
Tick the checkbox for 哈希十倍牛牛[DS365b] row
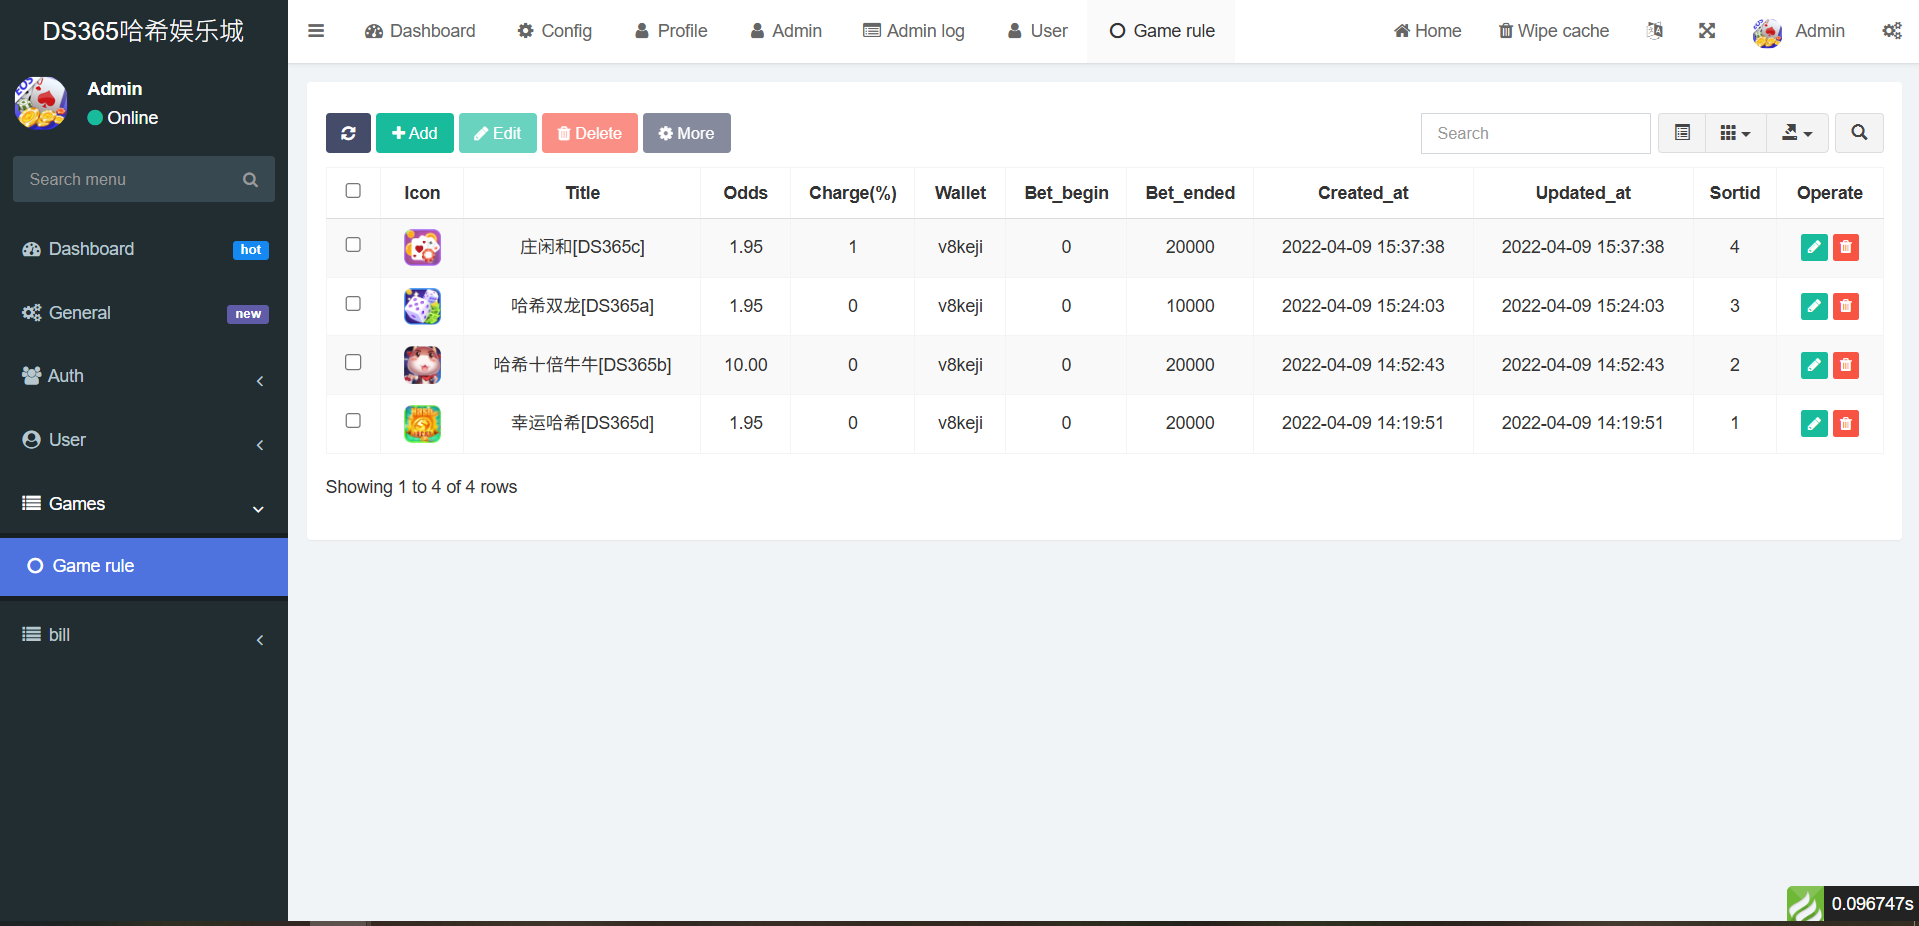(x=353, y=363)
